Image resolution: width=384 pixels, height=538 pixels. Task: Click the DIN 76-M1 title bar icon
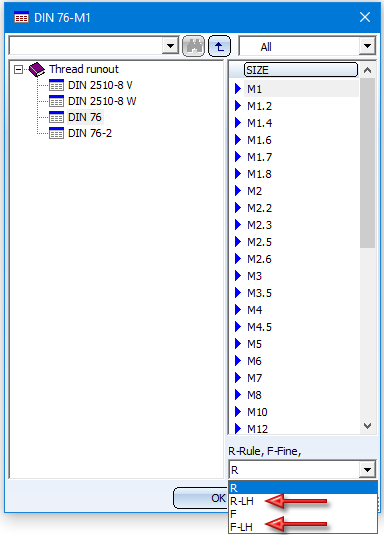tap(21, 17)
